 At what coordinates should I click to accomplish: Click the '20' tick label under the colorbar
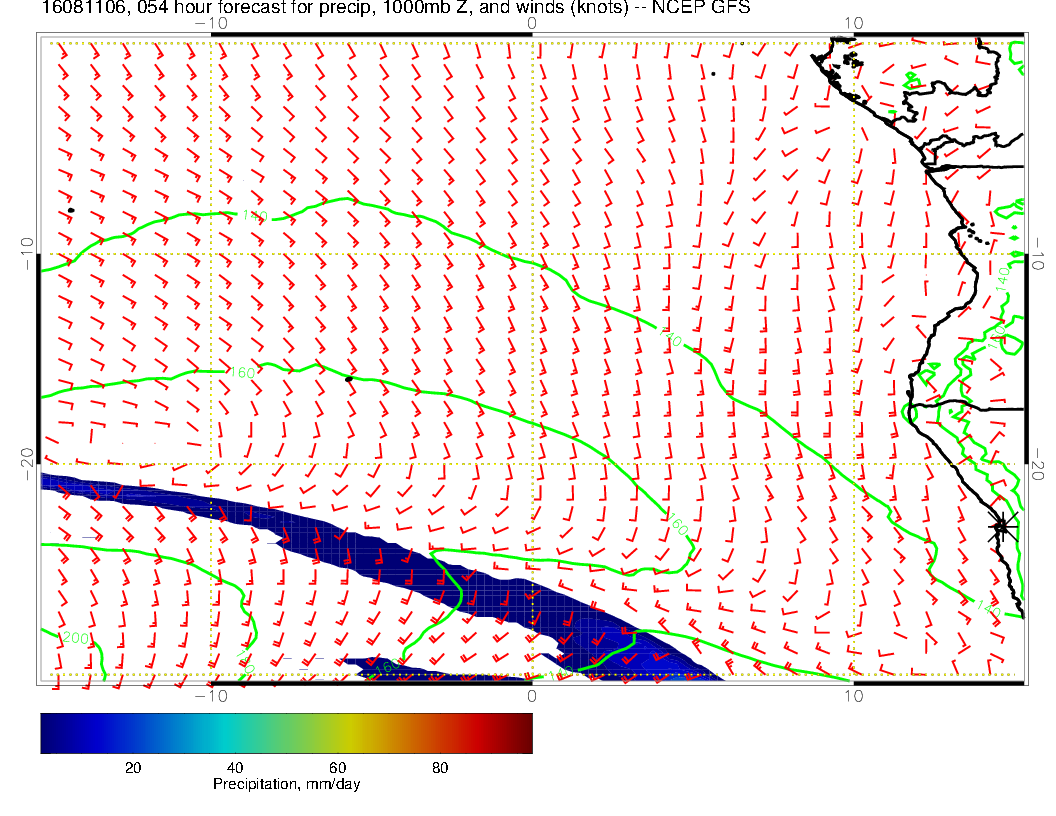click(132, 767)
